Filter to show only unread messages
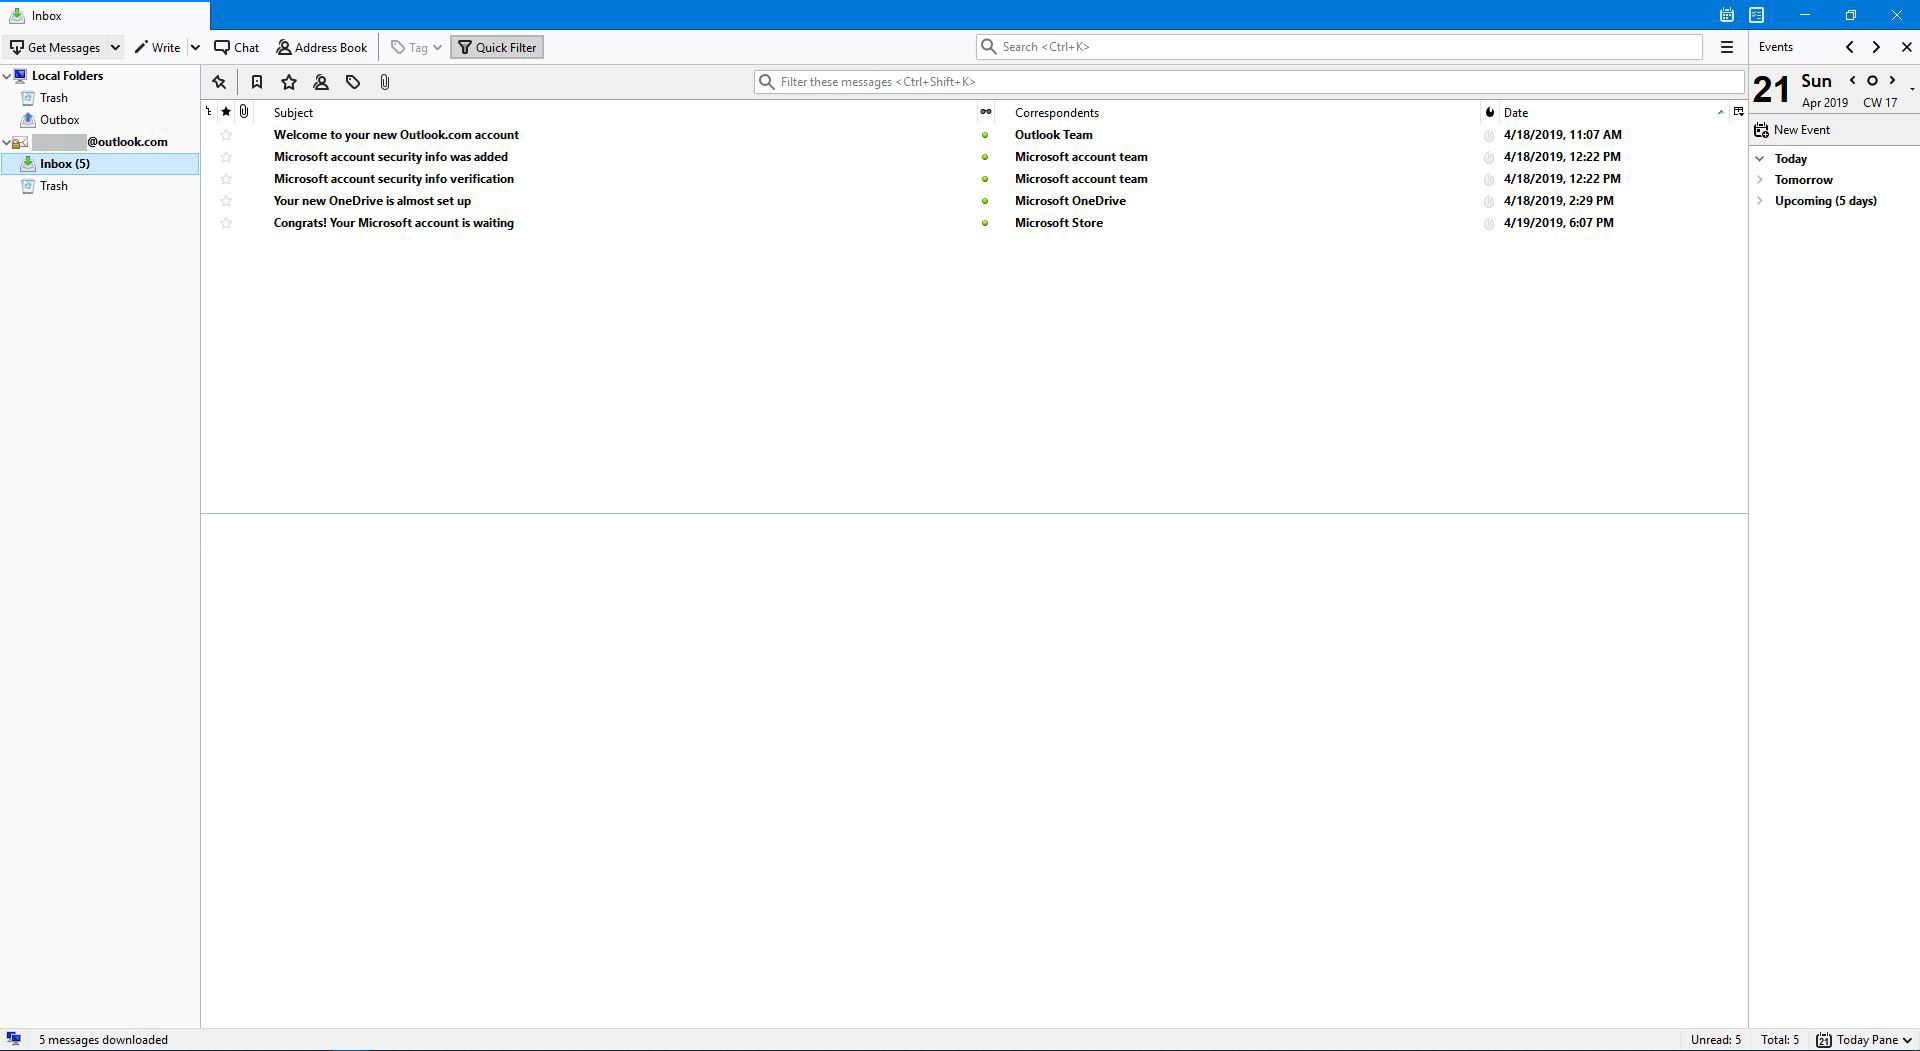Screen dimensions: 1920x1051 click(x=257, y=82)
